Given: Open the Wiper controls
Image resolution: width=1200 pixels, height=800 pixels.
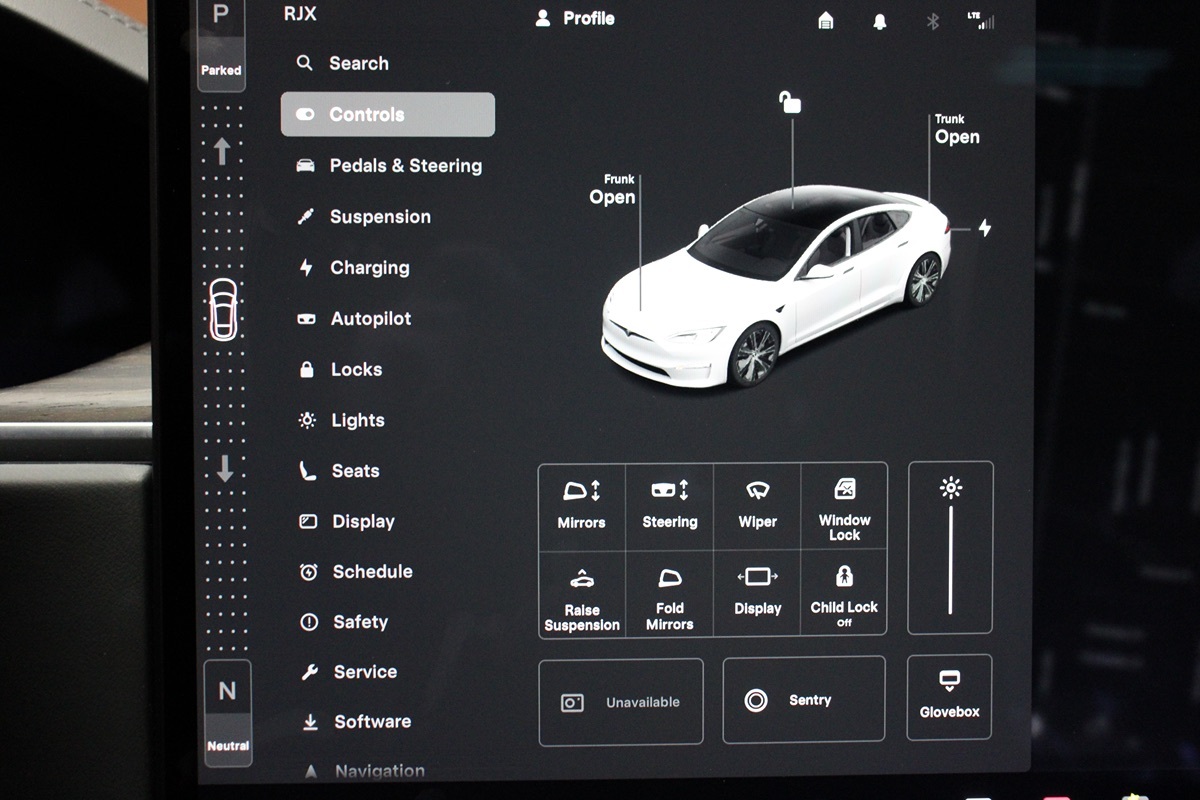Looking at the screenshot, I should [757, 505].
